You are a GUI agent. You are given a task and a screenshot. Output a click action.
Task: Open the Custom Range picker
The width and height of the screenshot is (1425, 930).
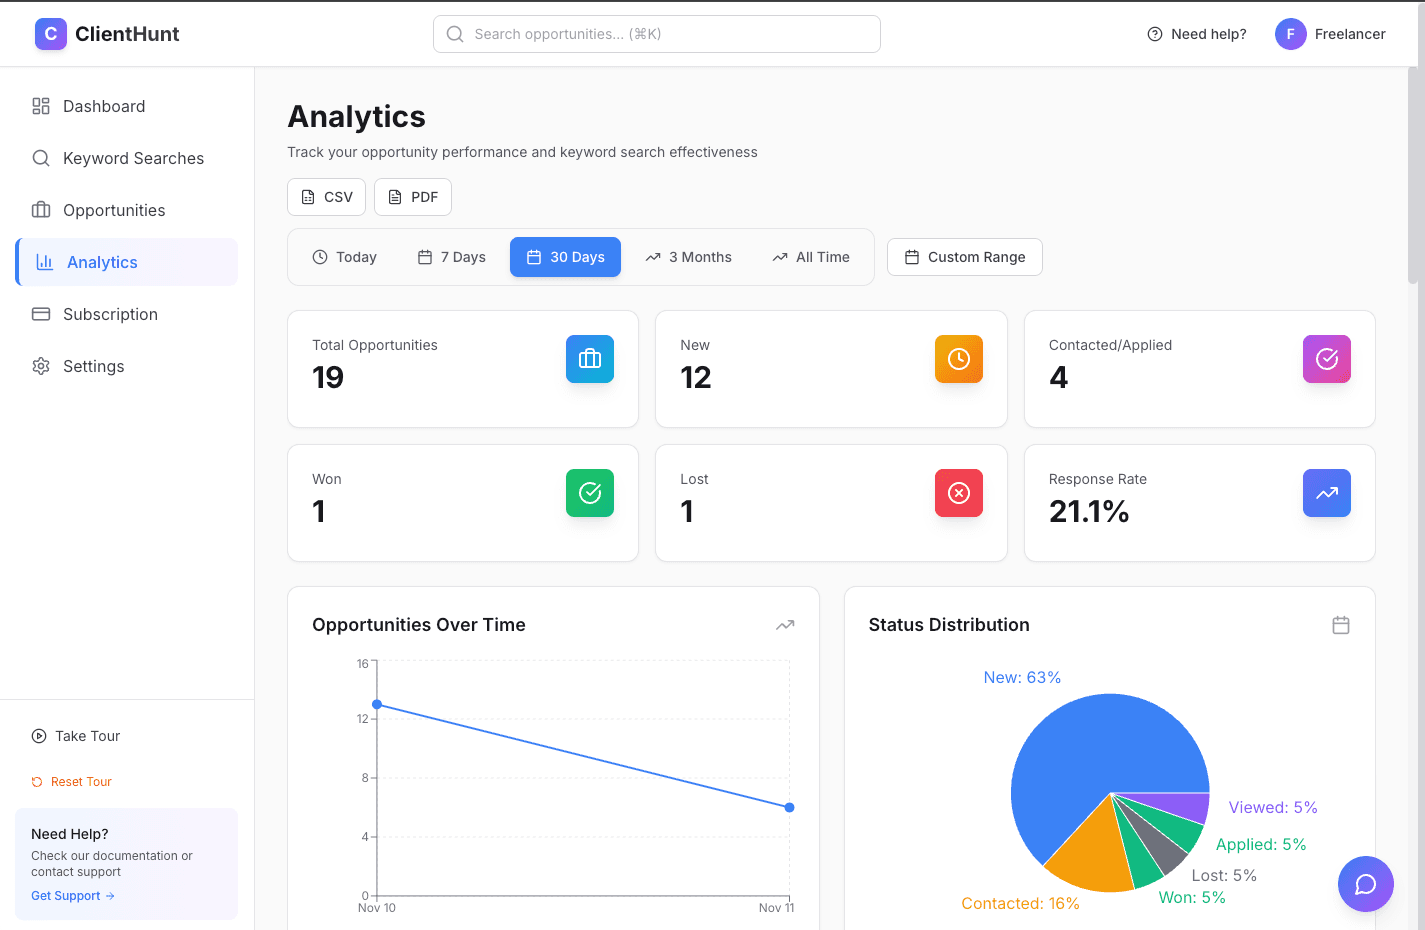coord(964,257)
